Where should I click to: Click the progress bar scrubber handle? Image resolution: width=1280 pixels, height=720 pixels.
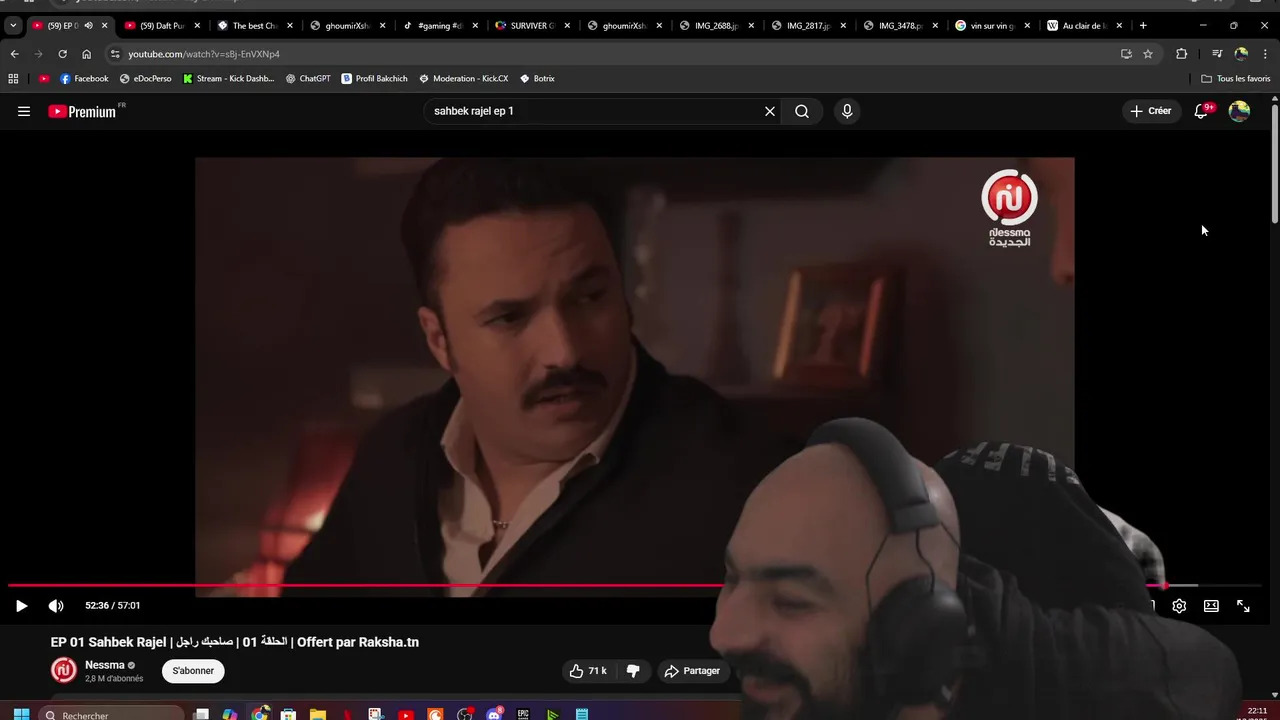pos(1164,585)
